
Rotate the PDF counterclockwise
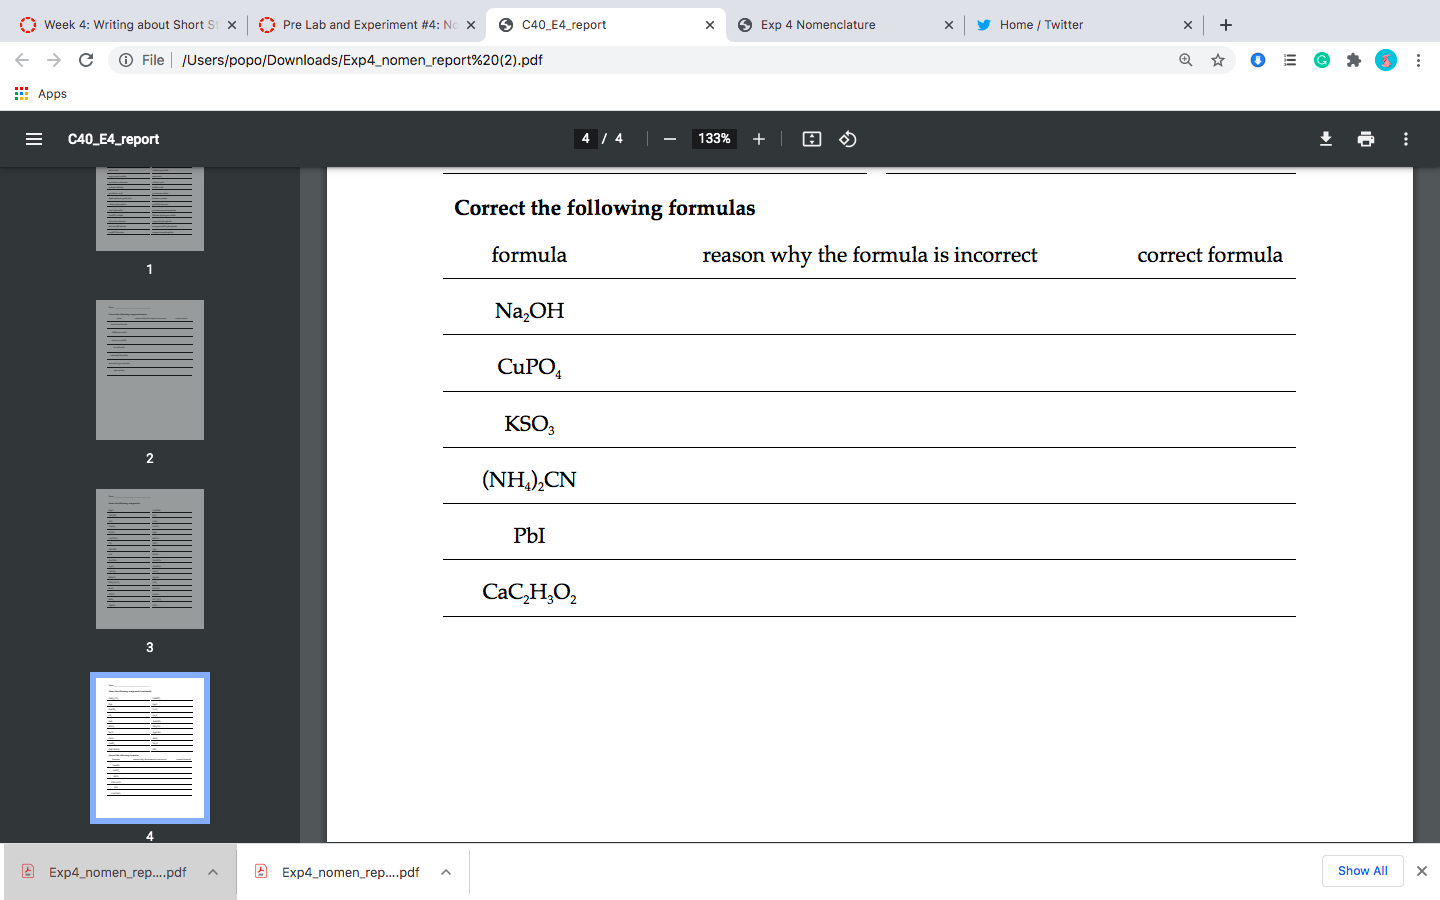(x=848, y=139)
